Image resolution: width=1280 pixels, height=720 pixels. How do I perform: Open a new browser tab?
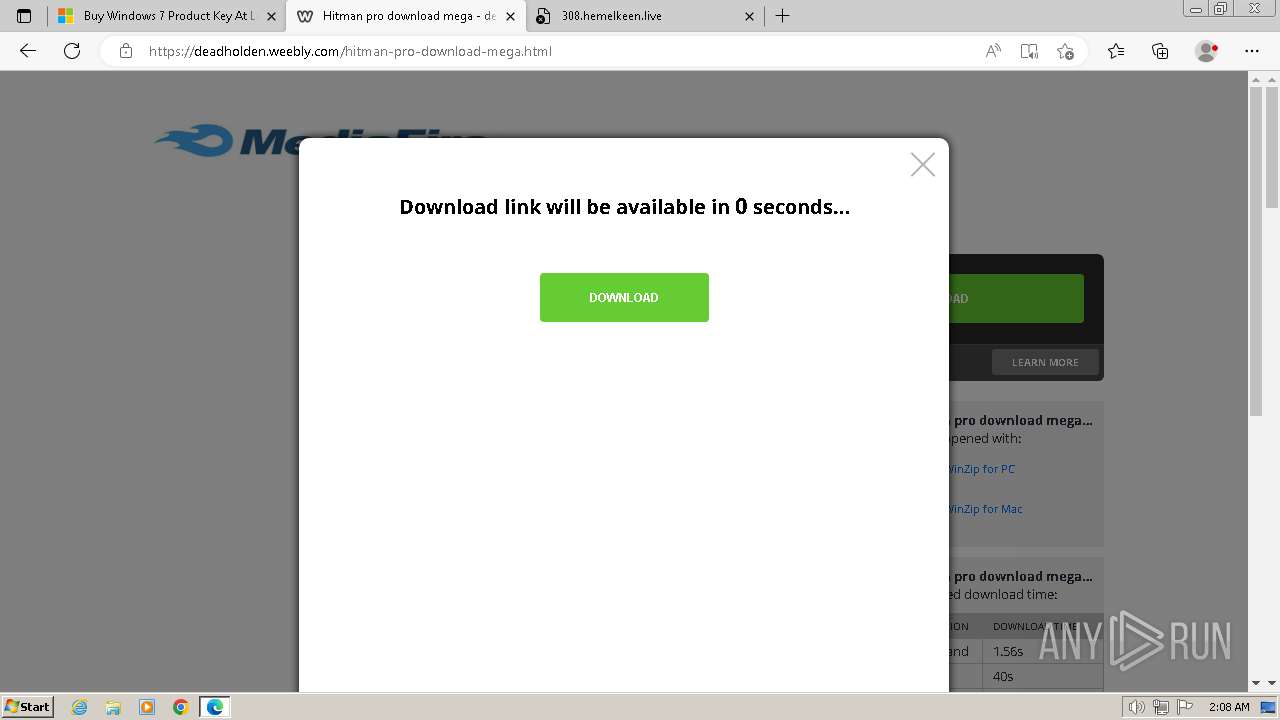783,16
